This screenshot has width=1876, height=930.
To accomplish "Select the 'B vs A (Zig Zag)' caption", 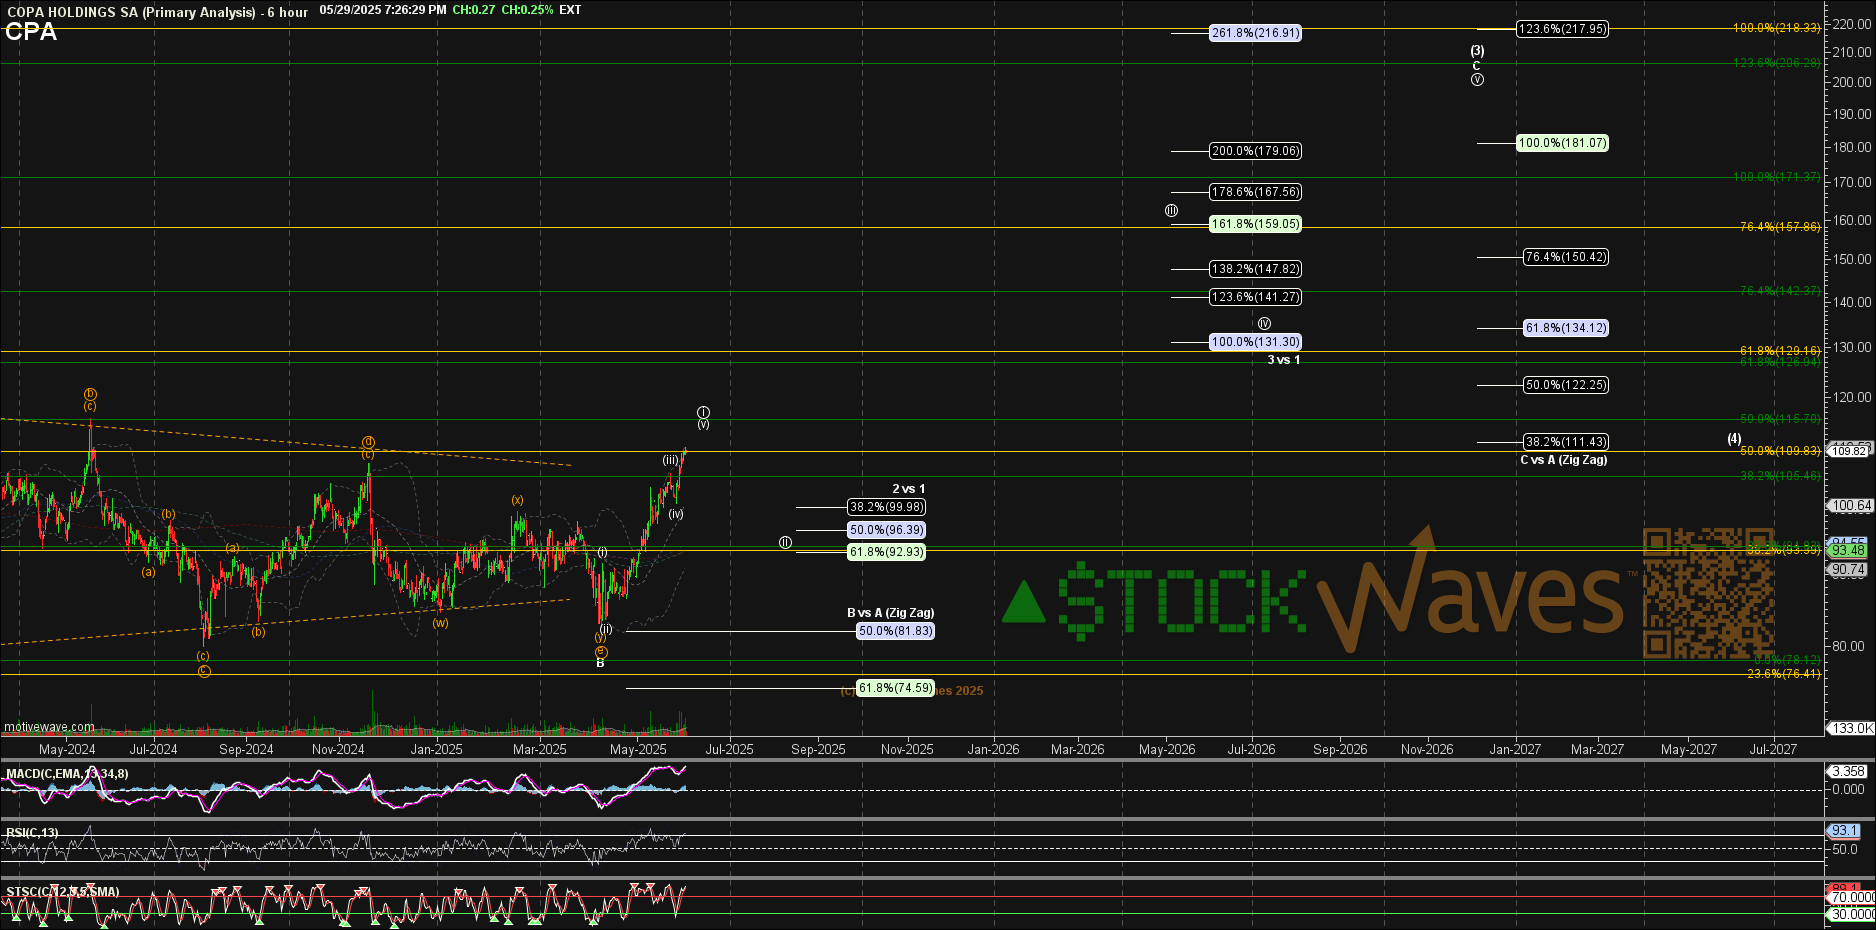I will click(891, 613).
